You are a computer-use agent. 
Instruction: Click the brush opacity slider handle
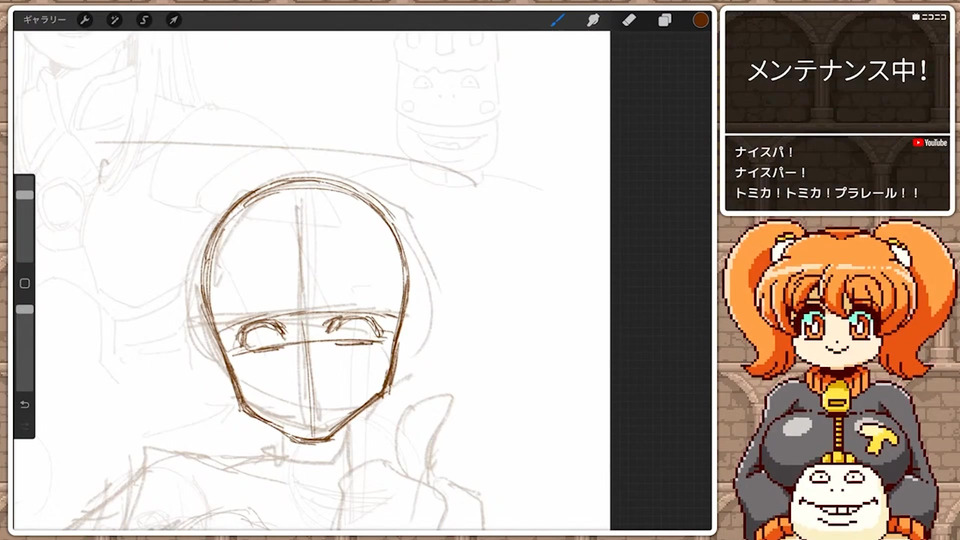point(25,310)
